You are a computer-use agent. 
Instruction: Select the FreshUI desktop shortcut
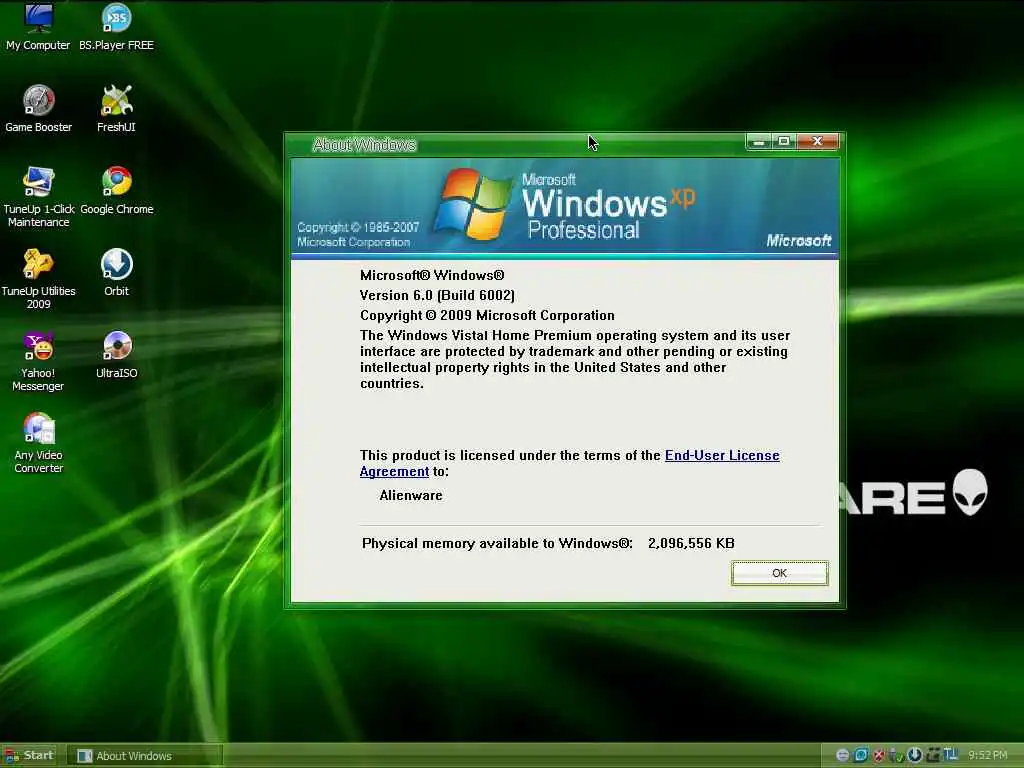pyautogui.click(x=116, y=108)
